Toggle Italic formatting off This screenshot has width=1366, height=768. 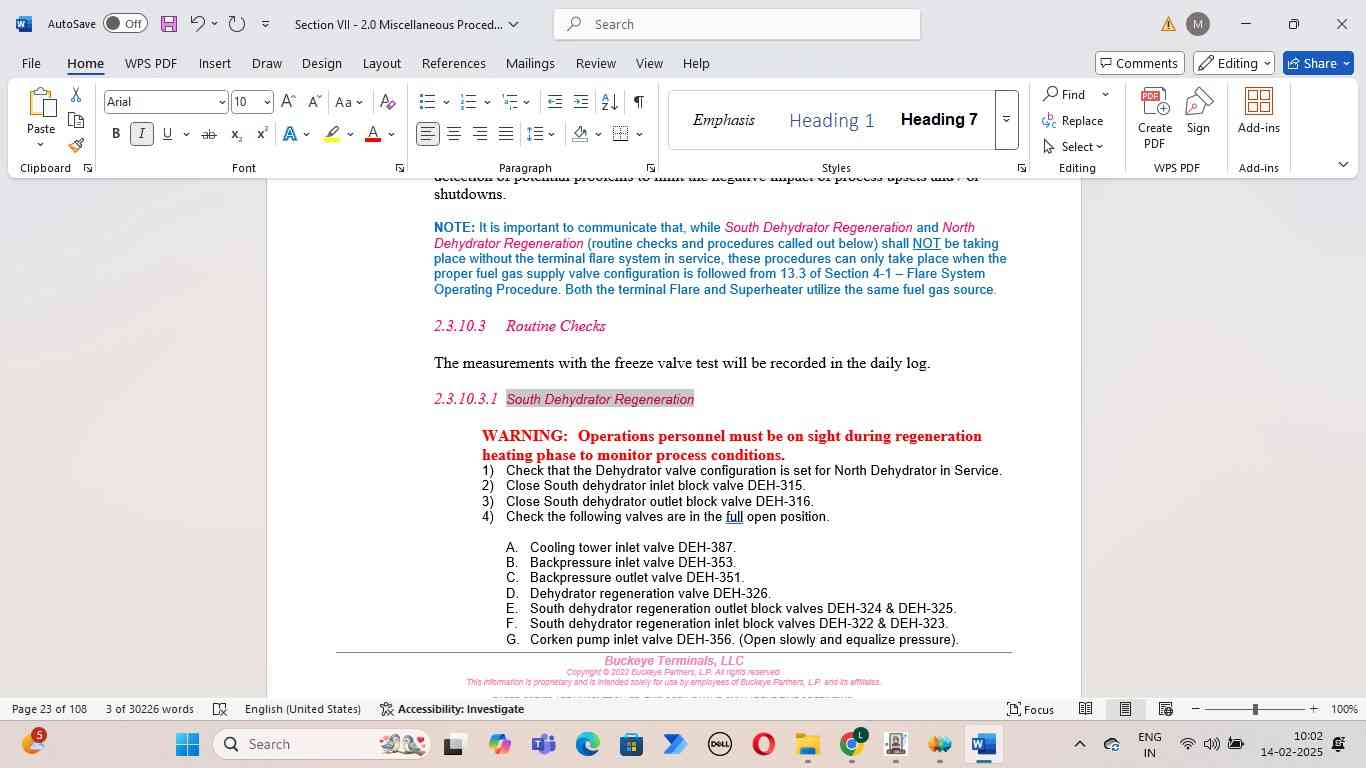[x=142, y=134]
